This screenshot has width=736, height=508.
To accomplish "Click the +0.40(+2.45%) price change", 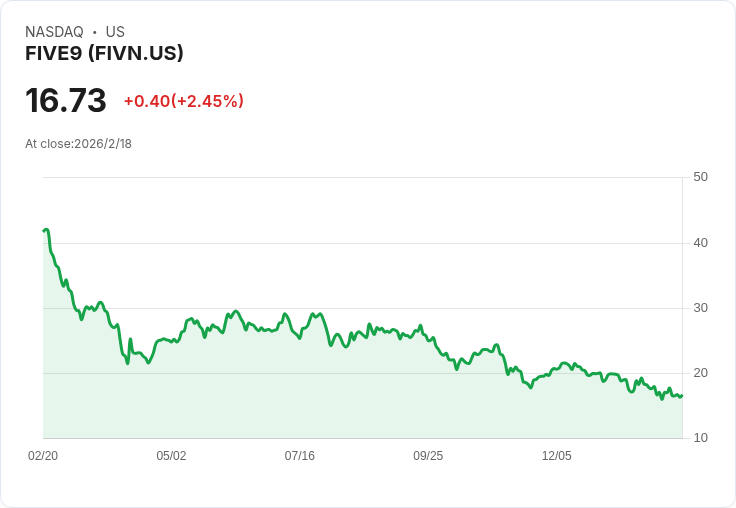I will [x=184, y=101].
